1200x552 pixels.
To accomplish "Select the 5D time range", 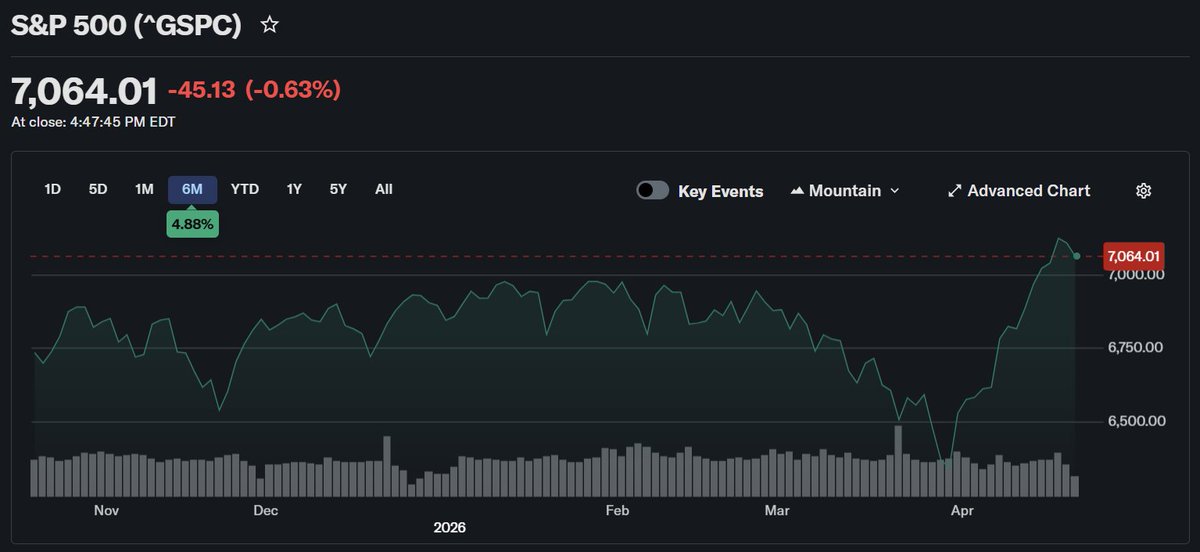I will point(98,189).
